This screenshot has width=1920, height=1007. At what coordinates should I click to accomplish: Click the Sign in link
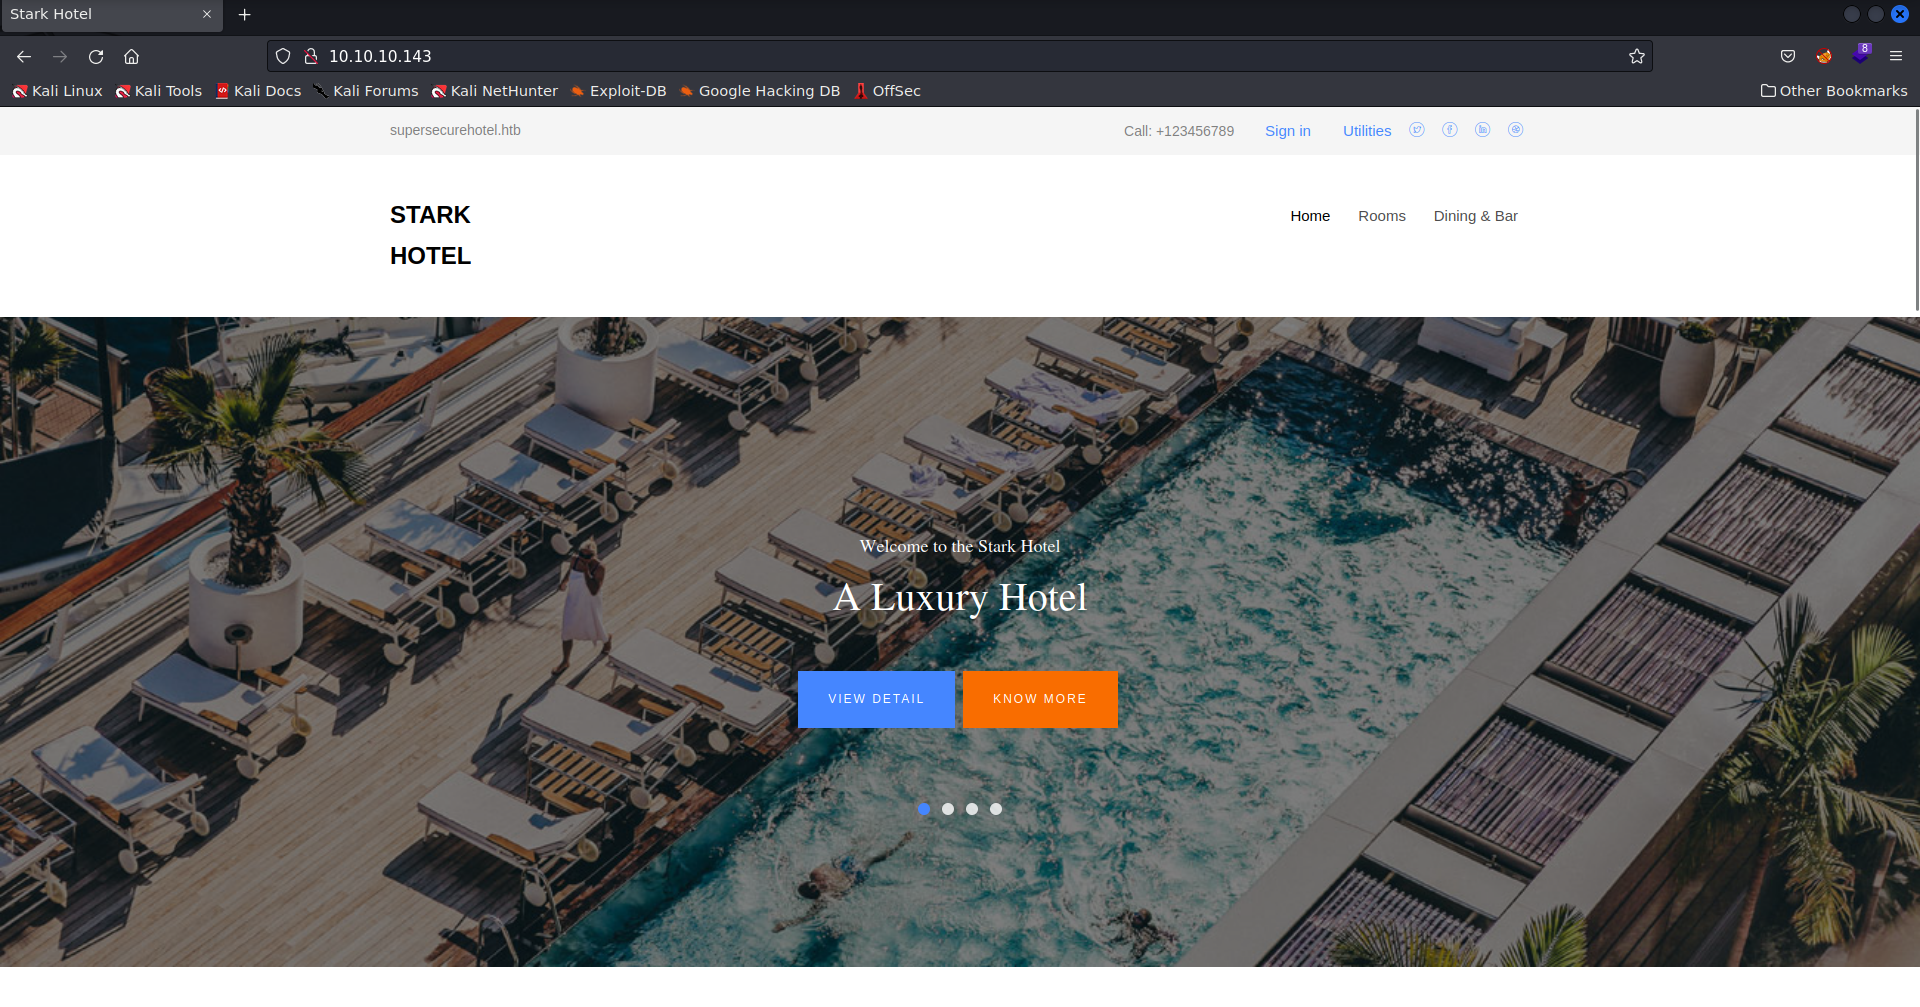(x=1288, y=131)
